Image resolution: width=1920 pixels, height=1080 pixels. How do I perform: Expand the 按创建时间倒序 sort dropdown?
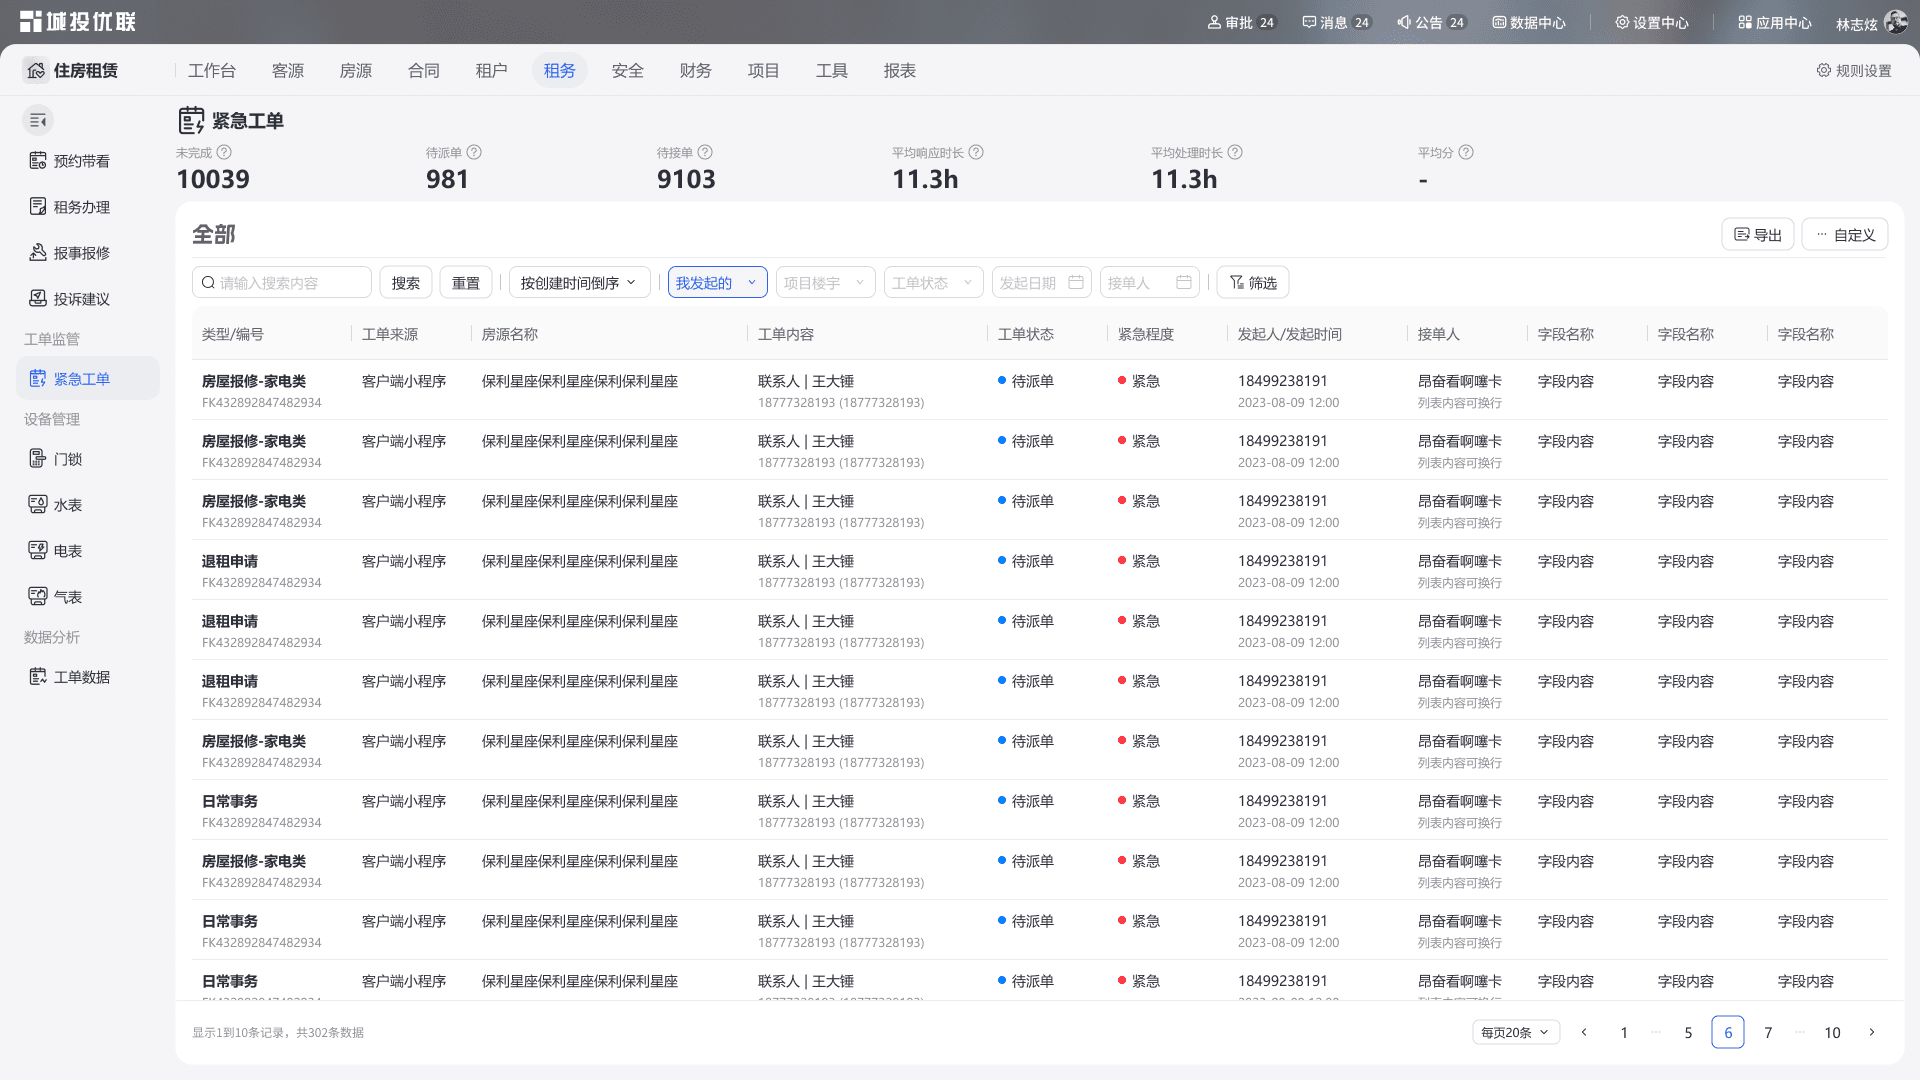coord(580,283)
